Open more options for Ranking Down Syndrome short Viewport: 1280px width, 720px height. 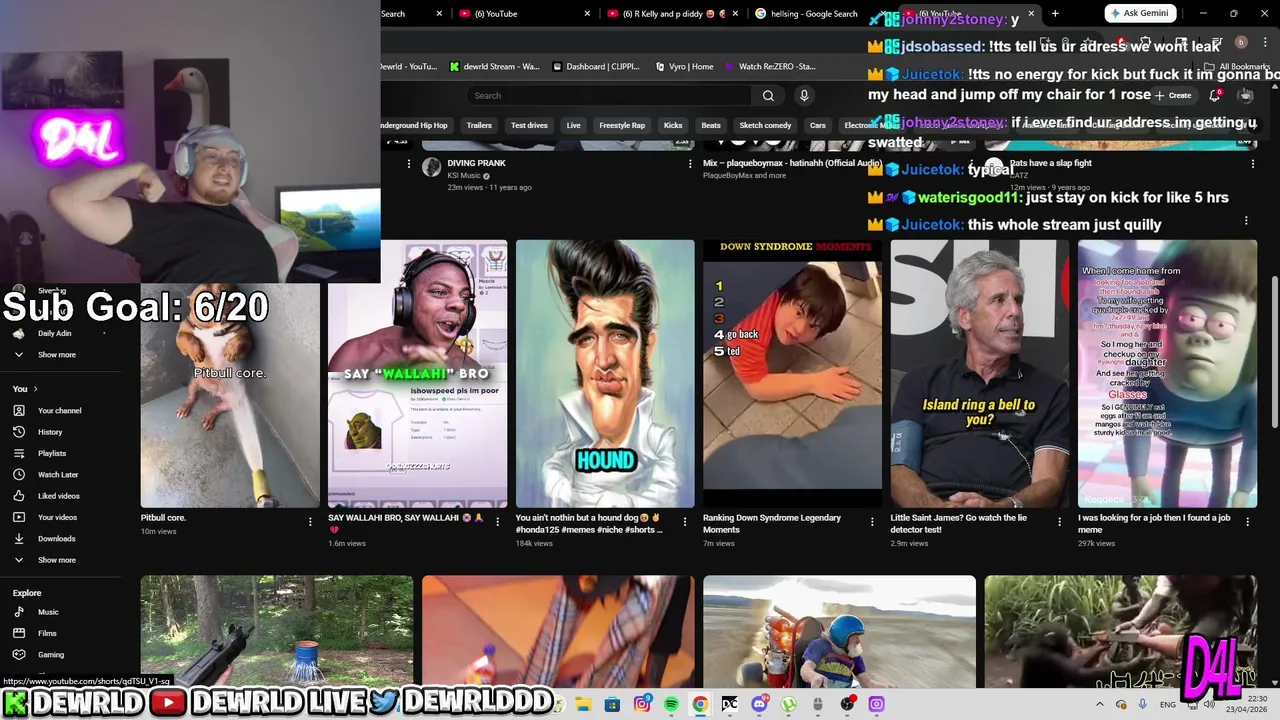(x=872, y=521)
